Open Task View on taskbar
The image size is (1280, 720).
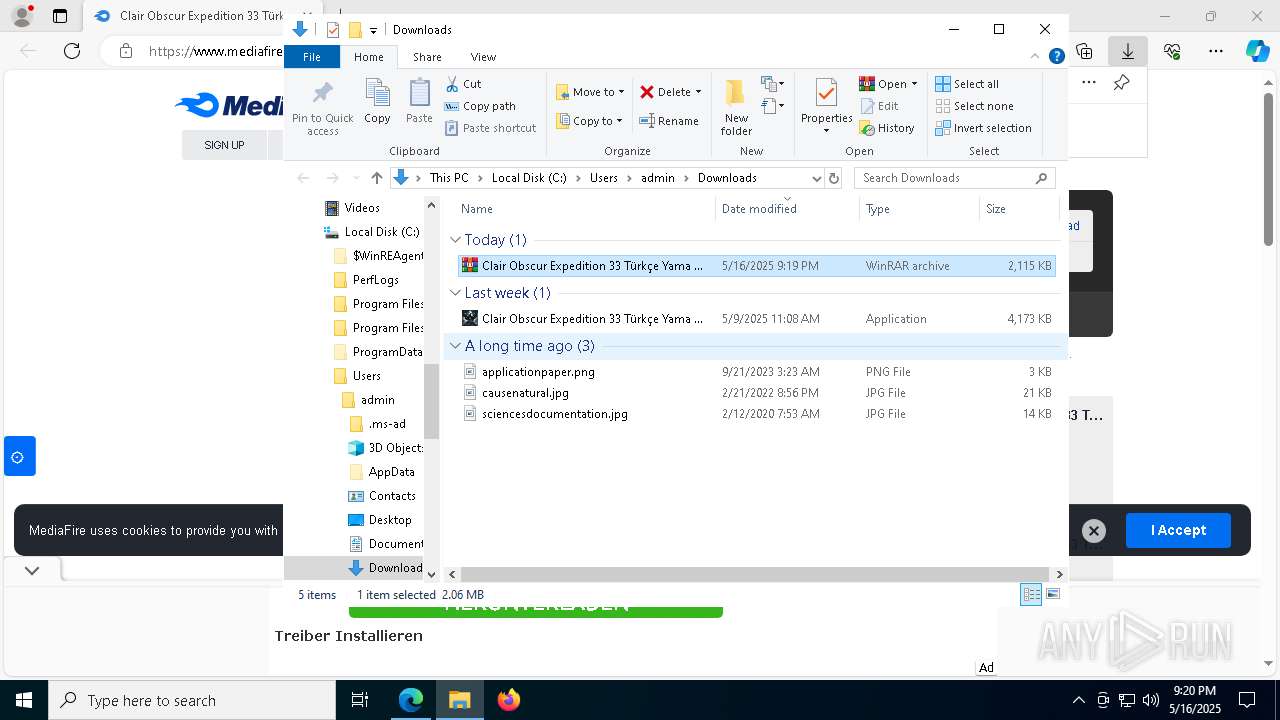coord(360,700)
